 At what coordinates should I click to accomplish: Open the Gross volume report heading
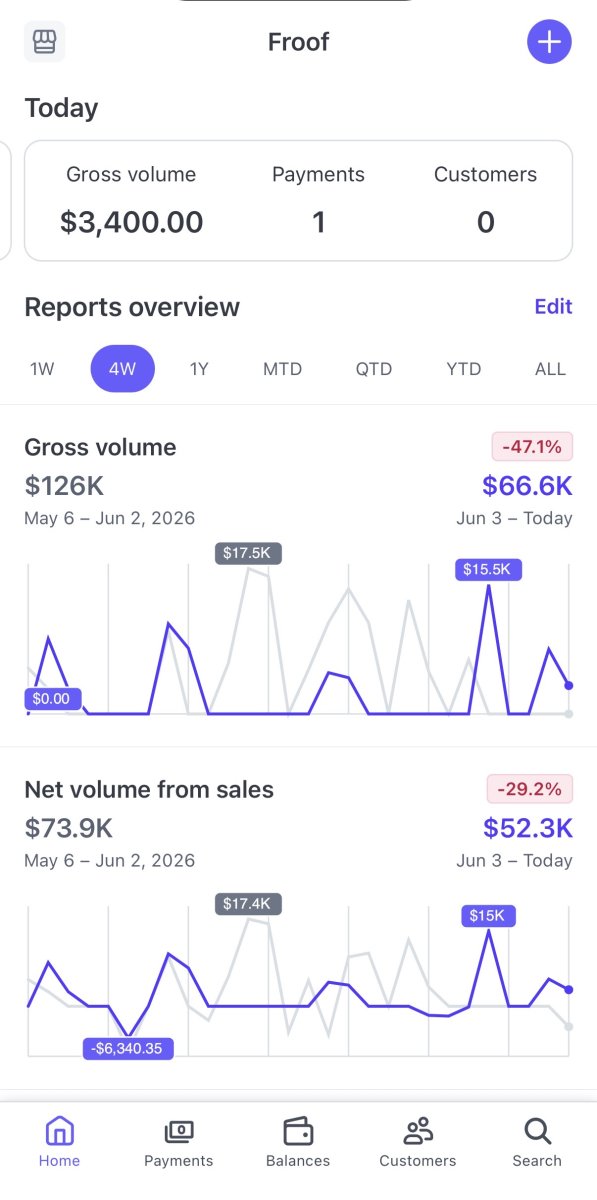(100, 447)
